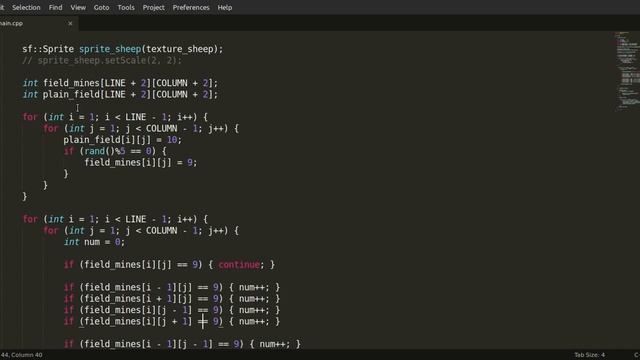The image size is (640, 360).
Task: Open the Preferences menu
Action: click(191, 7)
